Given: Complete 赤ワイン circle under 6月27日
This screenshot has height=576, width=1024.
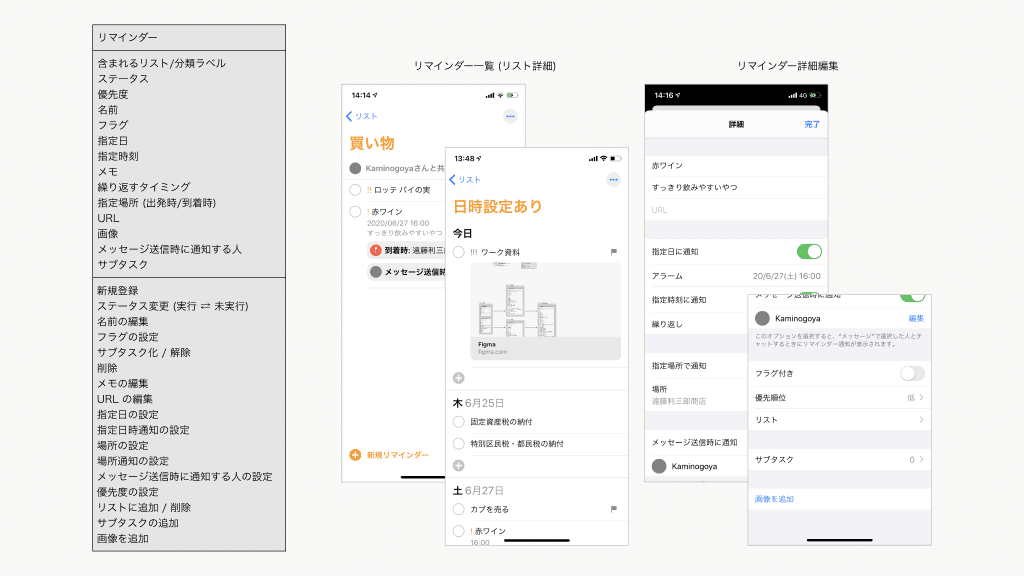Looking at the screenshot, I should point(458,531).
